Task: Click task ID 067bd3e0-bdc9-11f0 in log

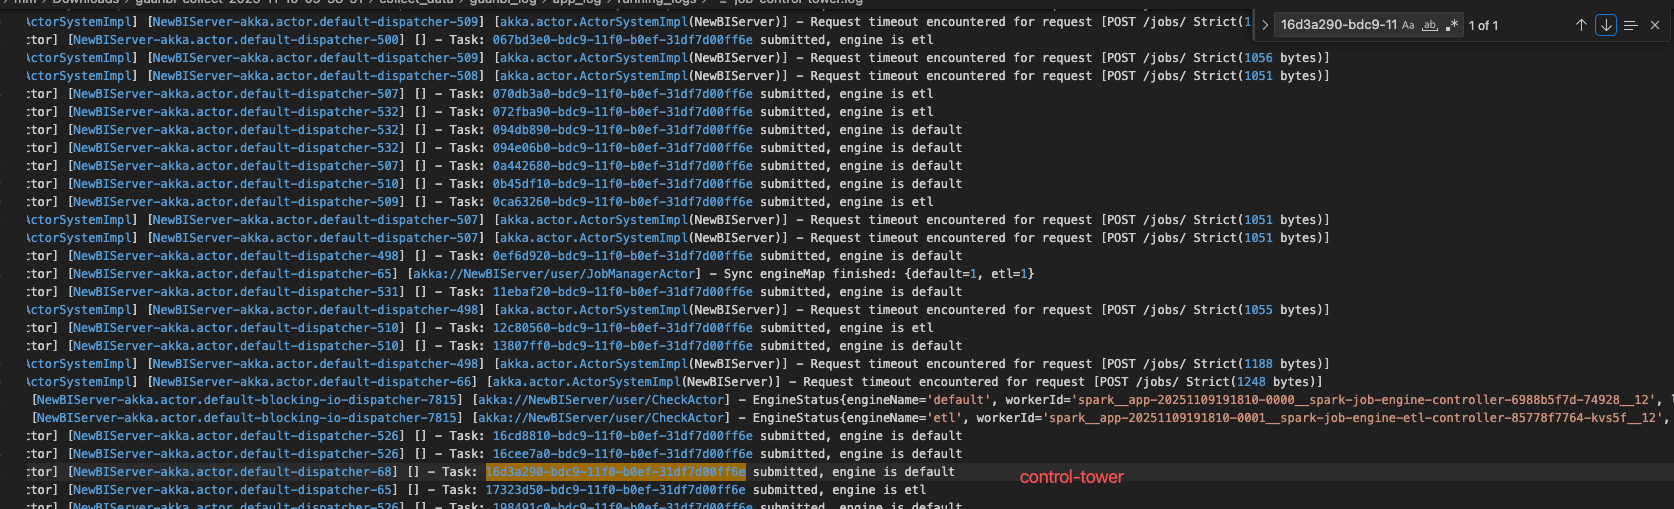Action: [x=622, y=40]
